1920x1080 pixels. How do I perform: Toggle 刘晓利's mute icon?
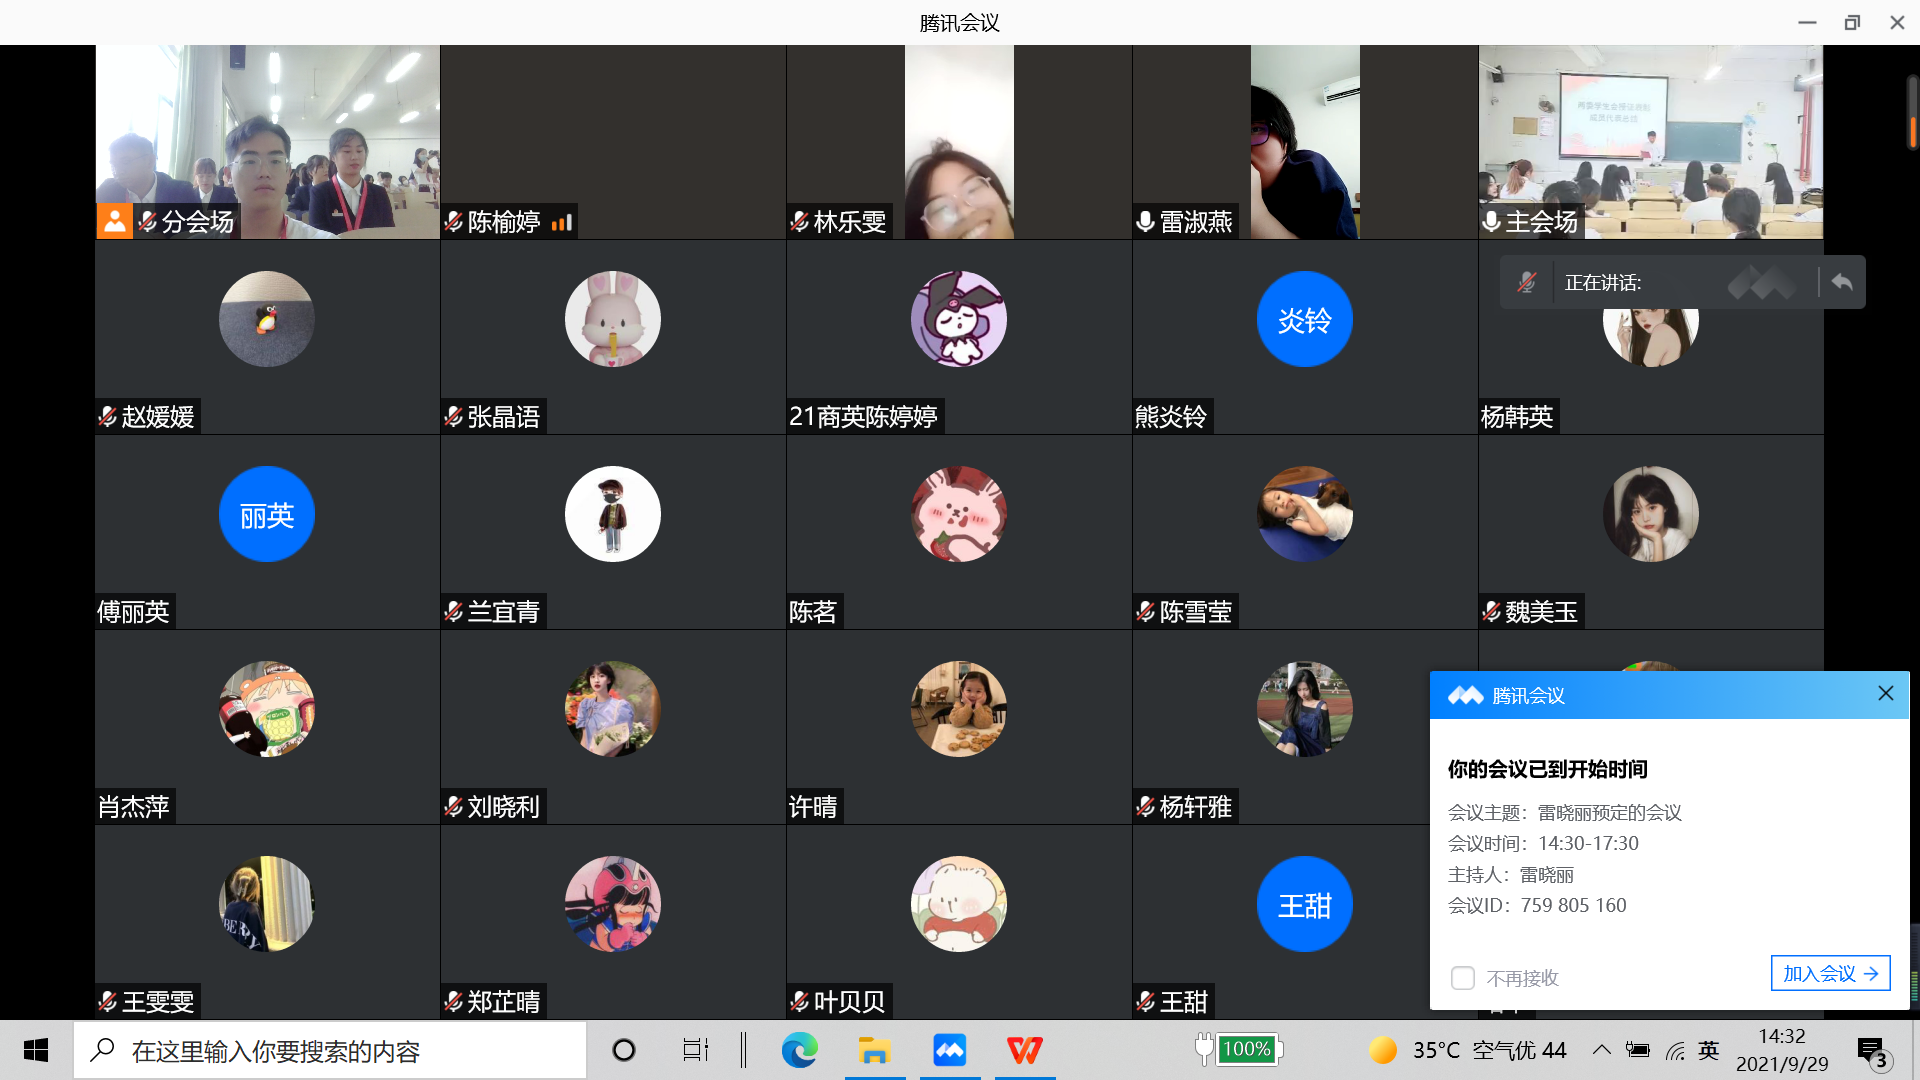[x=453, y=806]
